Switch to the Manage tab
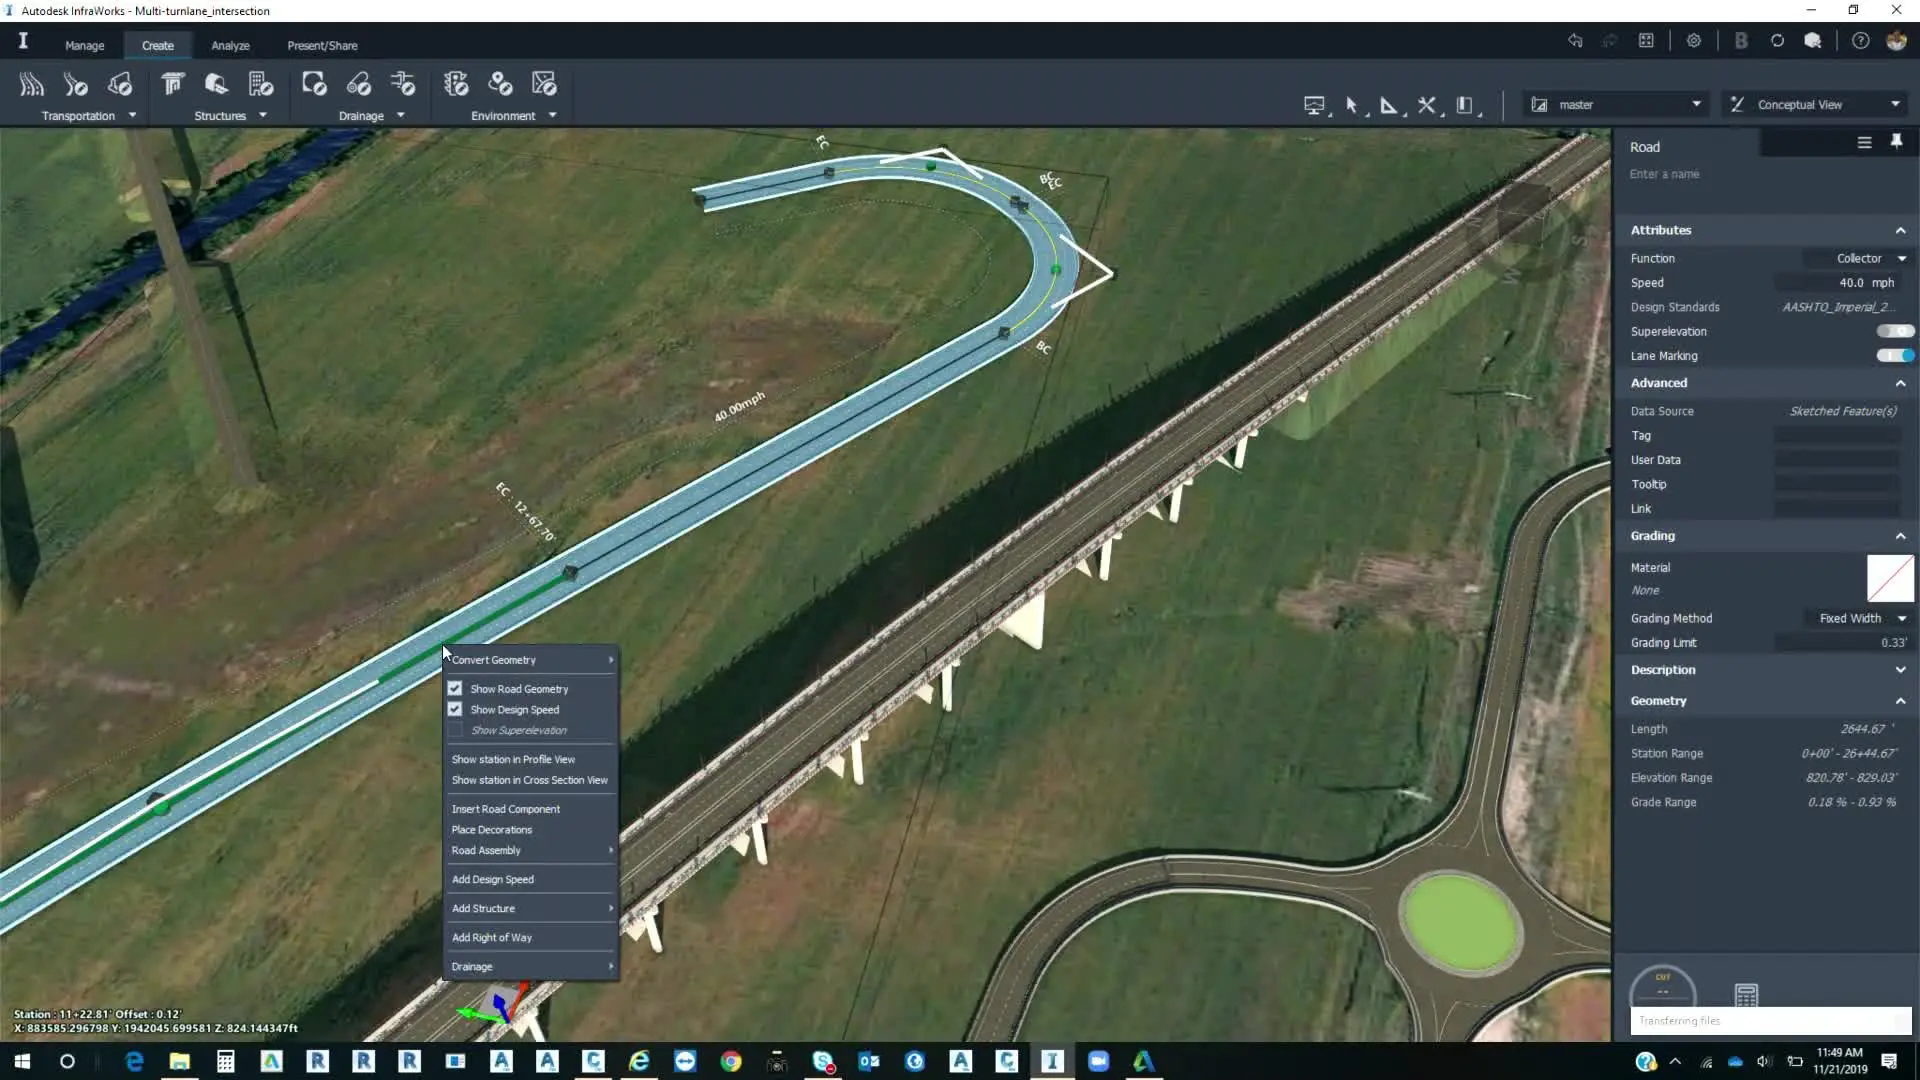The height and width of the screenshot is (1080, 1920). pos(85,46)
